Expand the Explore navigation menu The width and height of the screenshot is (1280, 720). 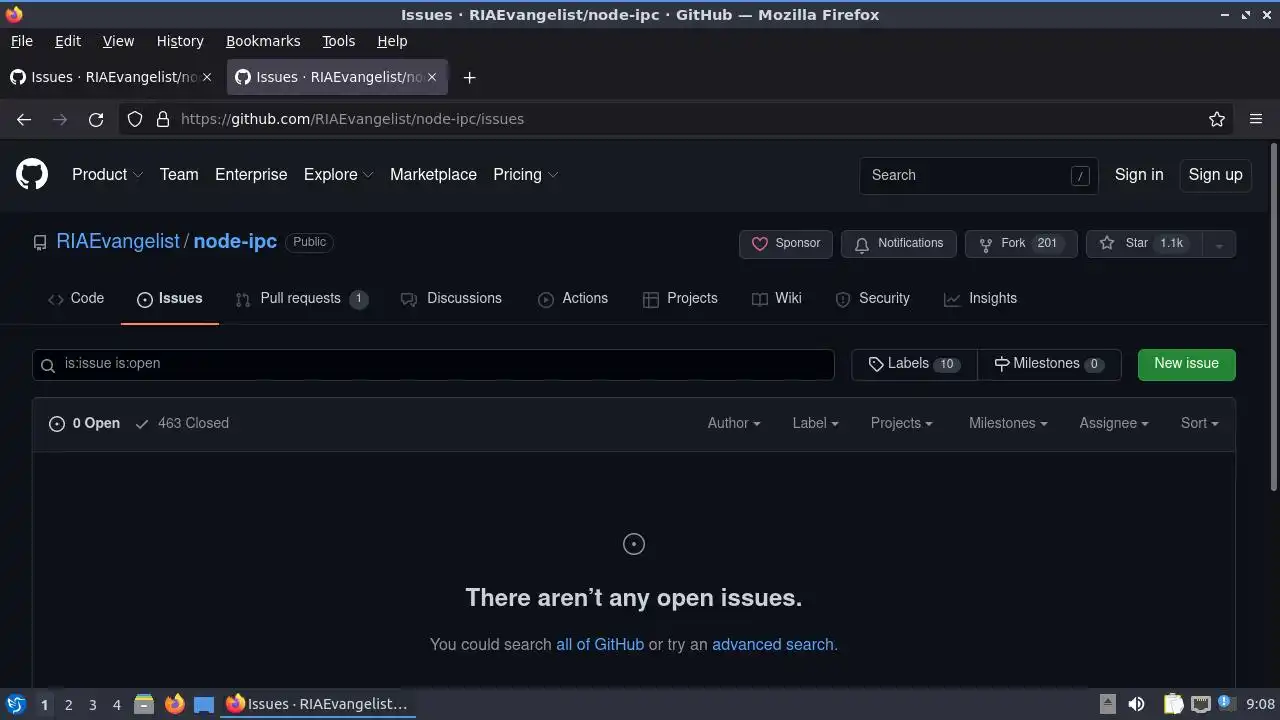click(x=338, y=174)
